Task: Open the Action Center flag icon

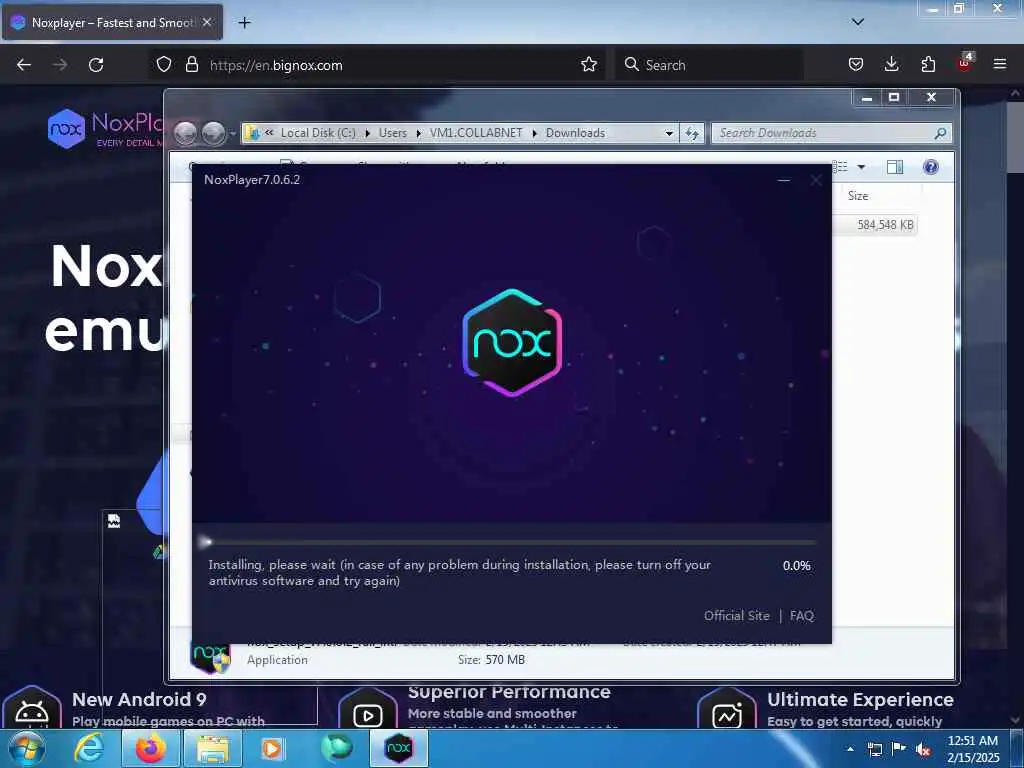Action: tap(899, 749)
